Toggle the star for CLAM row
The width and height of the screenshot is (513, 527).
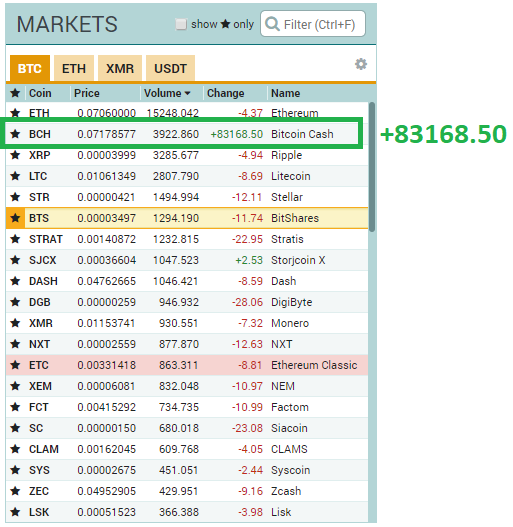tap(15, 449)
